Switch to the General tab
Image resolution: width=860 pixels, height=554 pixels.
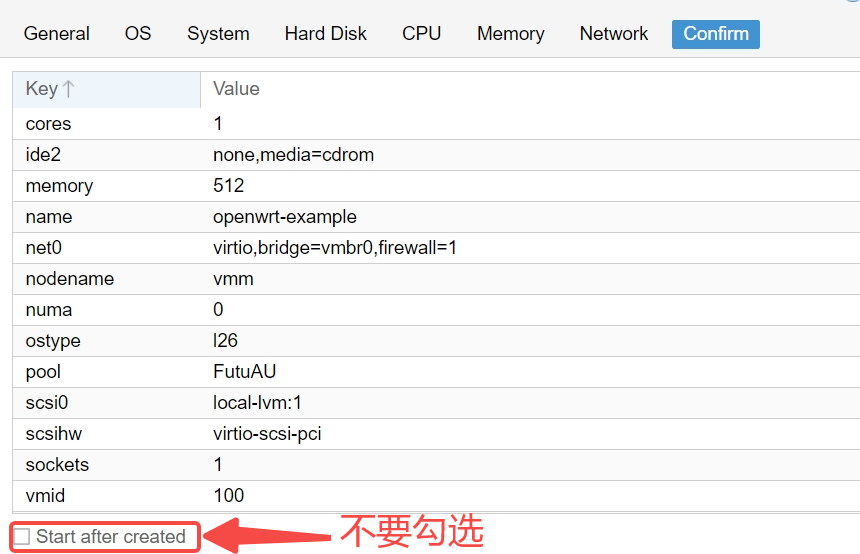56,34
